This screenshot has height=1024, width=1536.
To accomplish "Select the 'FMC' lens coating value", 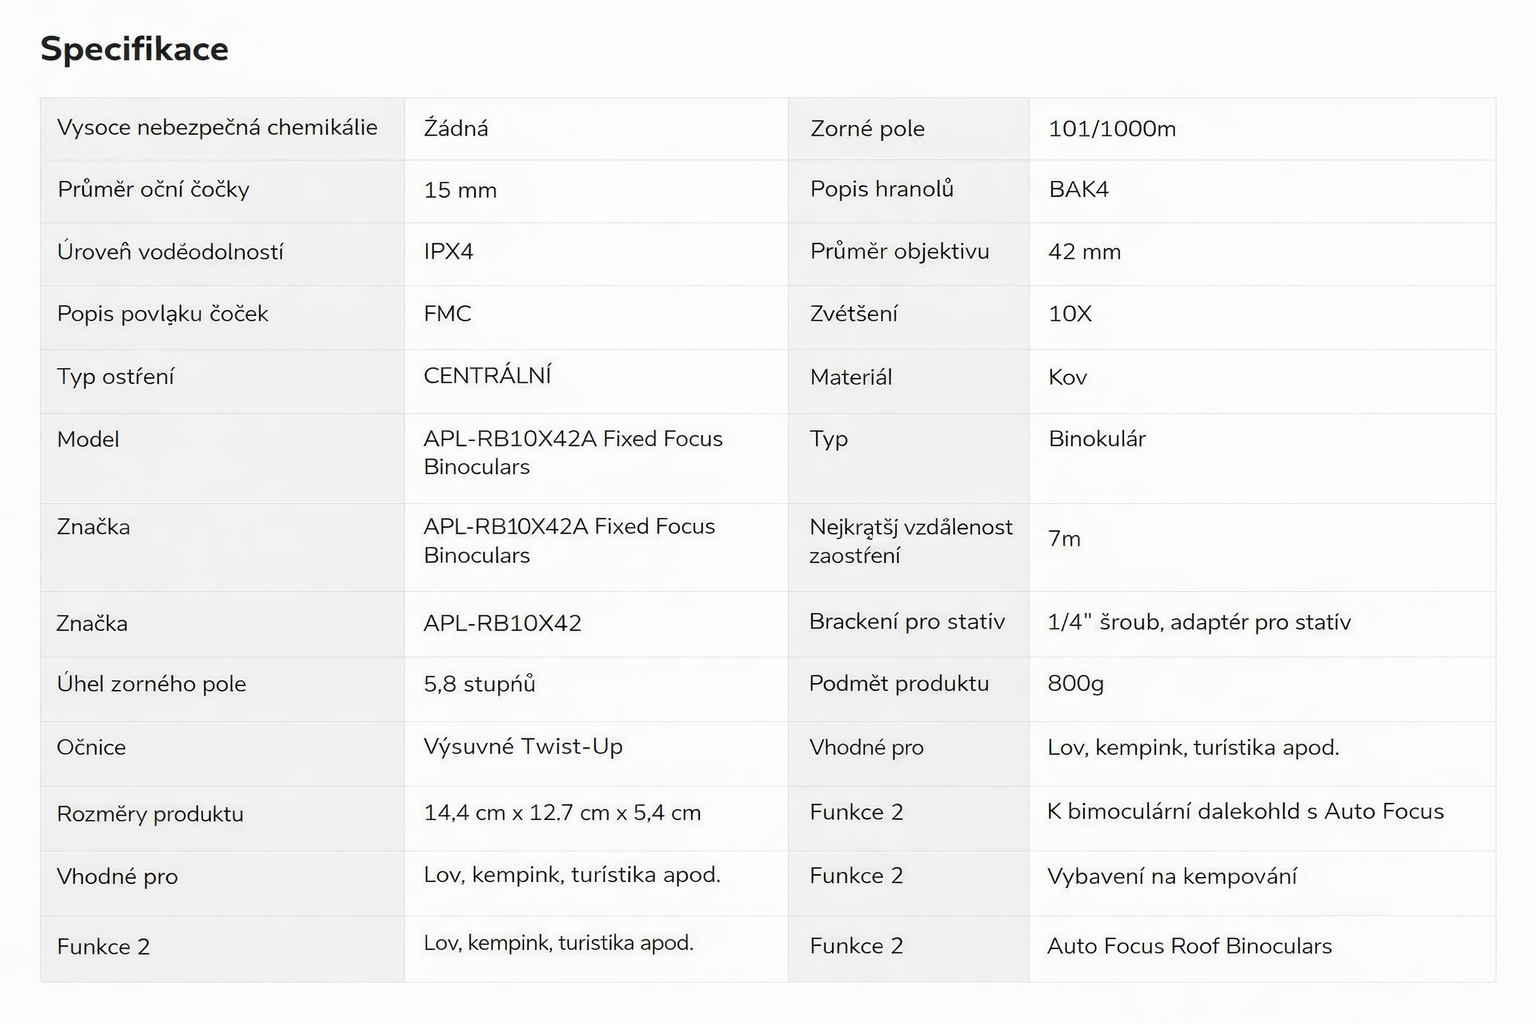I will pyautogui.click(x=447, y=314).
